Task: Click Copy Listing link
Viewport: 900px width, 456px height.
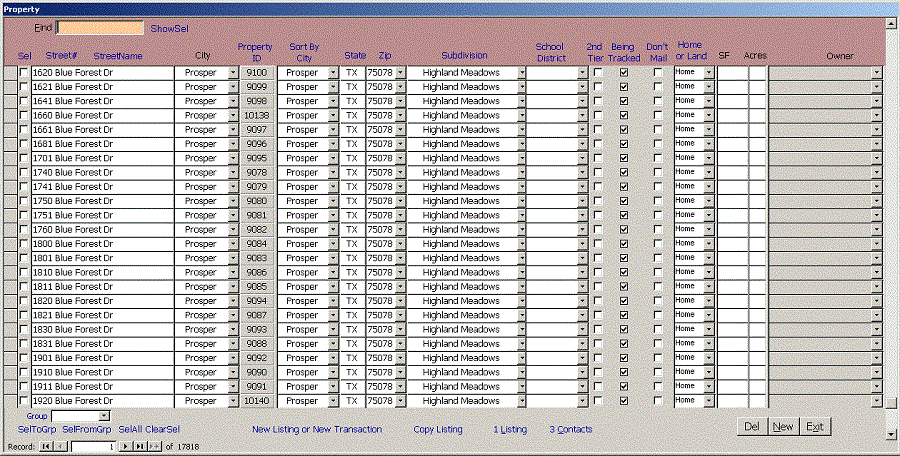Action: click(438, 429)
